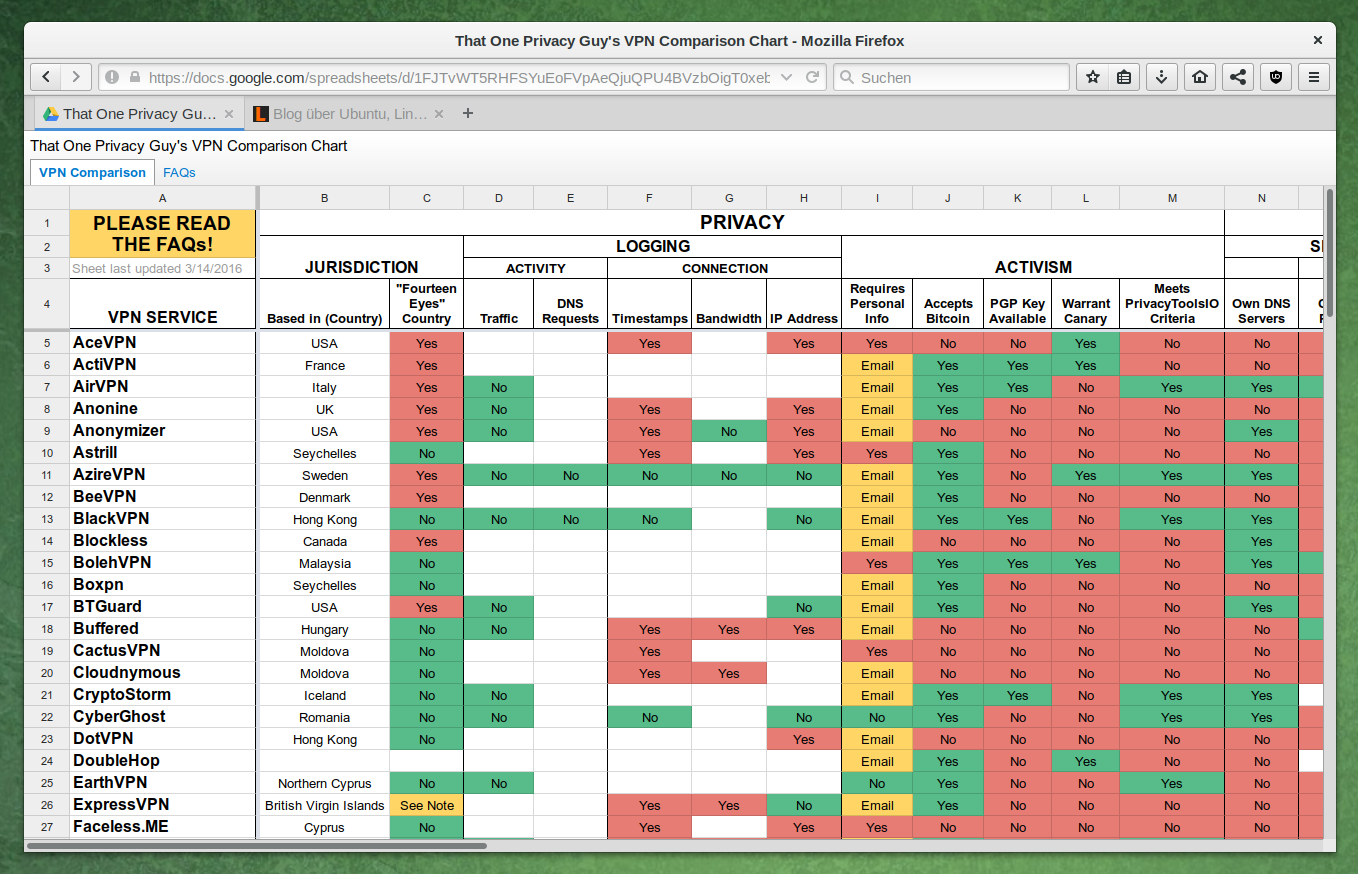Open the uBlock shield extension icon
This screenshot has height=874, width=1358.
point(1276,77)
